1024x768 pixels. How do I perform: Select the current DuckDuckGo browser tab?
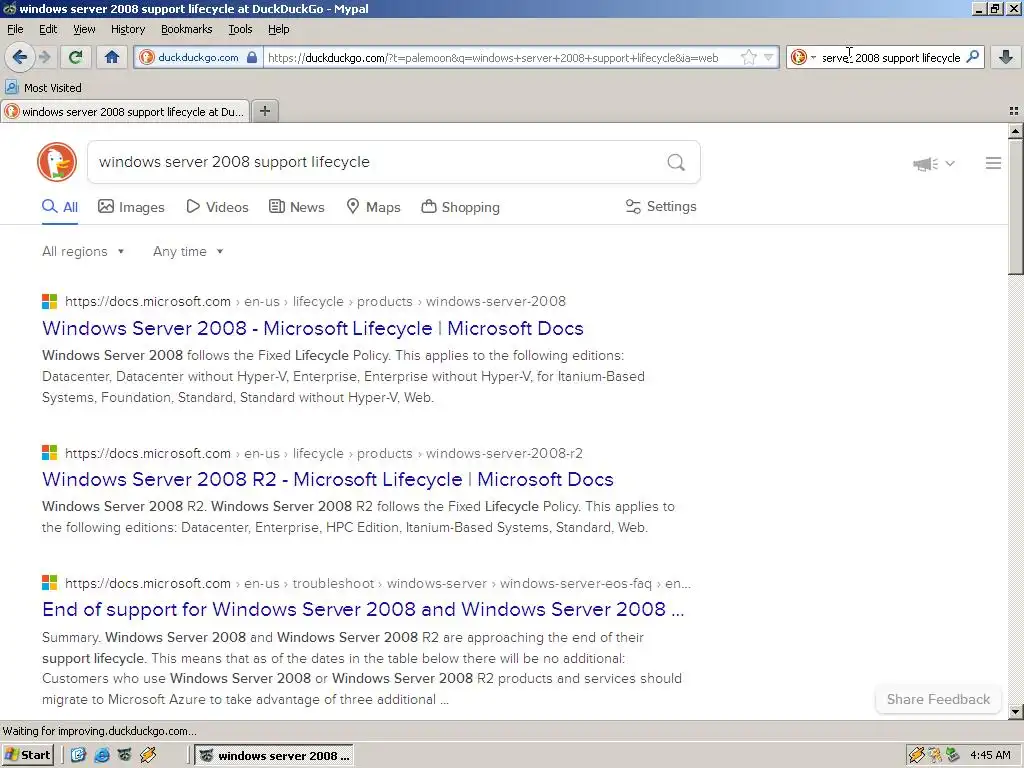(x=125, y=112)
